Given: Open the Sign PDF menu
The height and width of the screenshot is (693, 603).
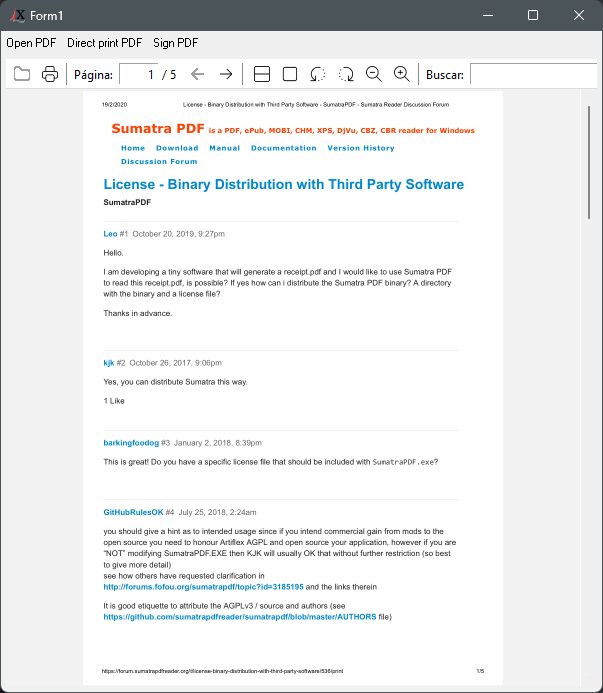Looking at the screenshot, I should (x=176, y=43).
